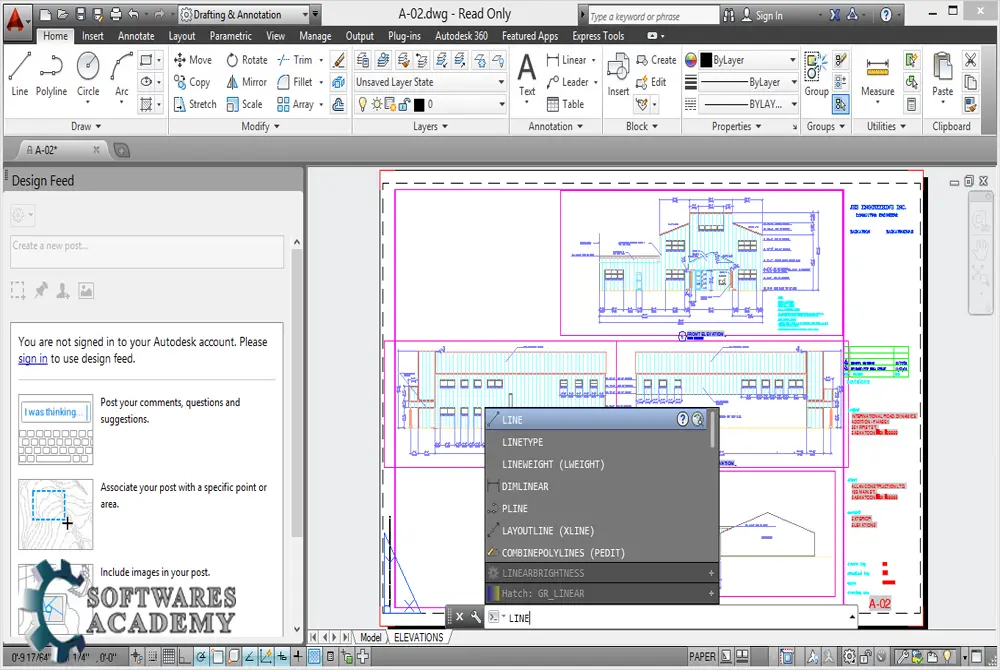Expand the Draw panel
The height and width of the screenshot is (670, 1000).
pos(85,126)
